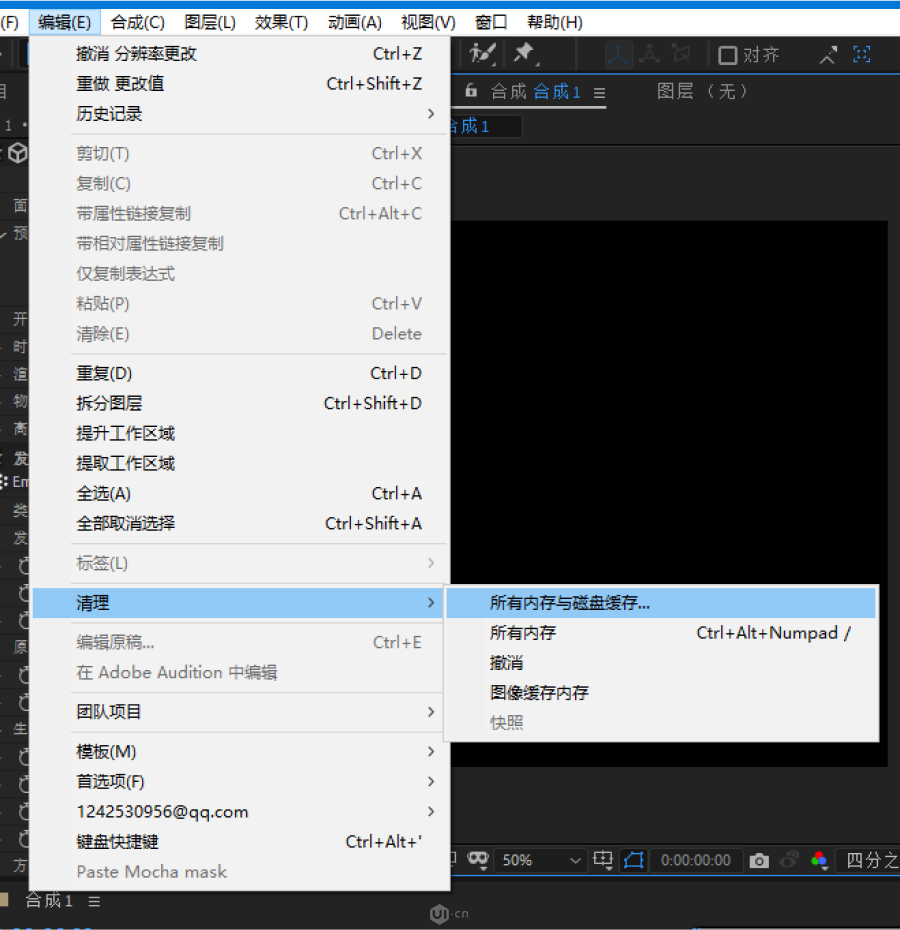This screenshot has height=930, width=900.
Task: Choose 全部取消选择 from the menu
Action: pyautogui.click(x=240, y=523)
